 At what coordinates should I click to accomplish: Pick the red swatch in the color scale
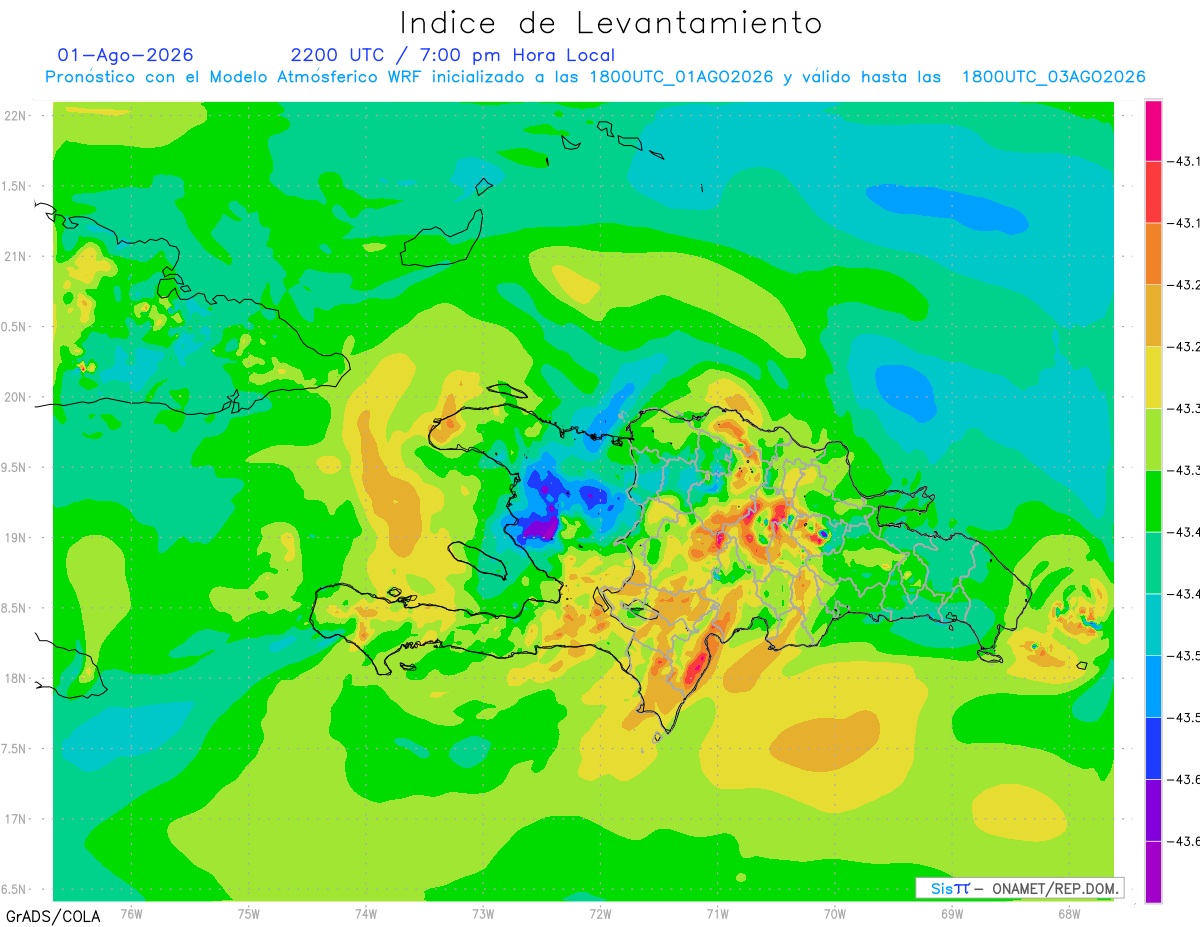point(1153,192)
